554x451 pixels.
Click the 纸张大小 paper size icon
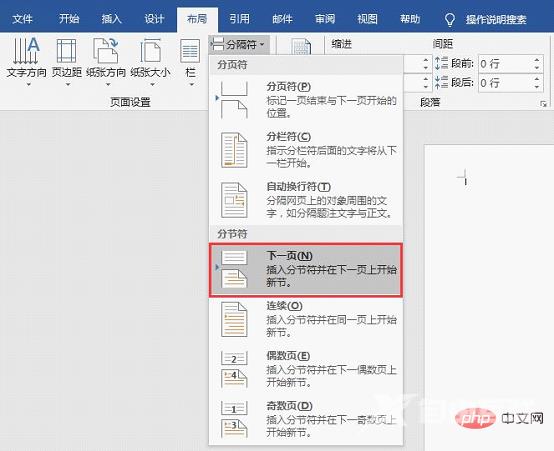click(151, 51)
